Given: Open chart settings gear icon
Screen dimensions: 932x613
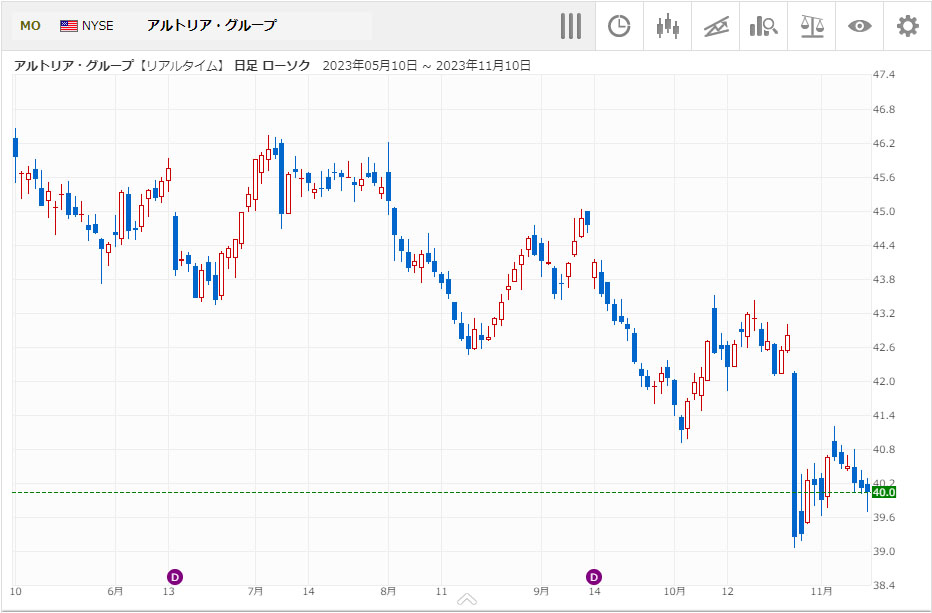Looking at the screenshot, I should coord(907,26).
